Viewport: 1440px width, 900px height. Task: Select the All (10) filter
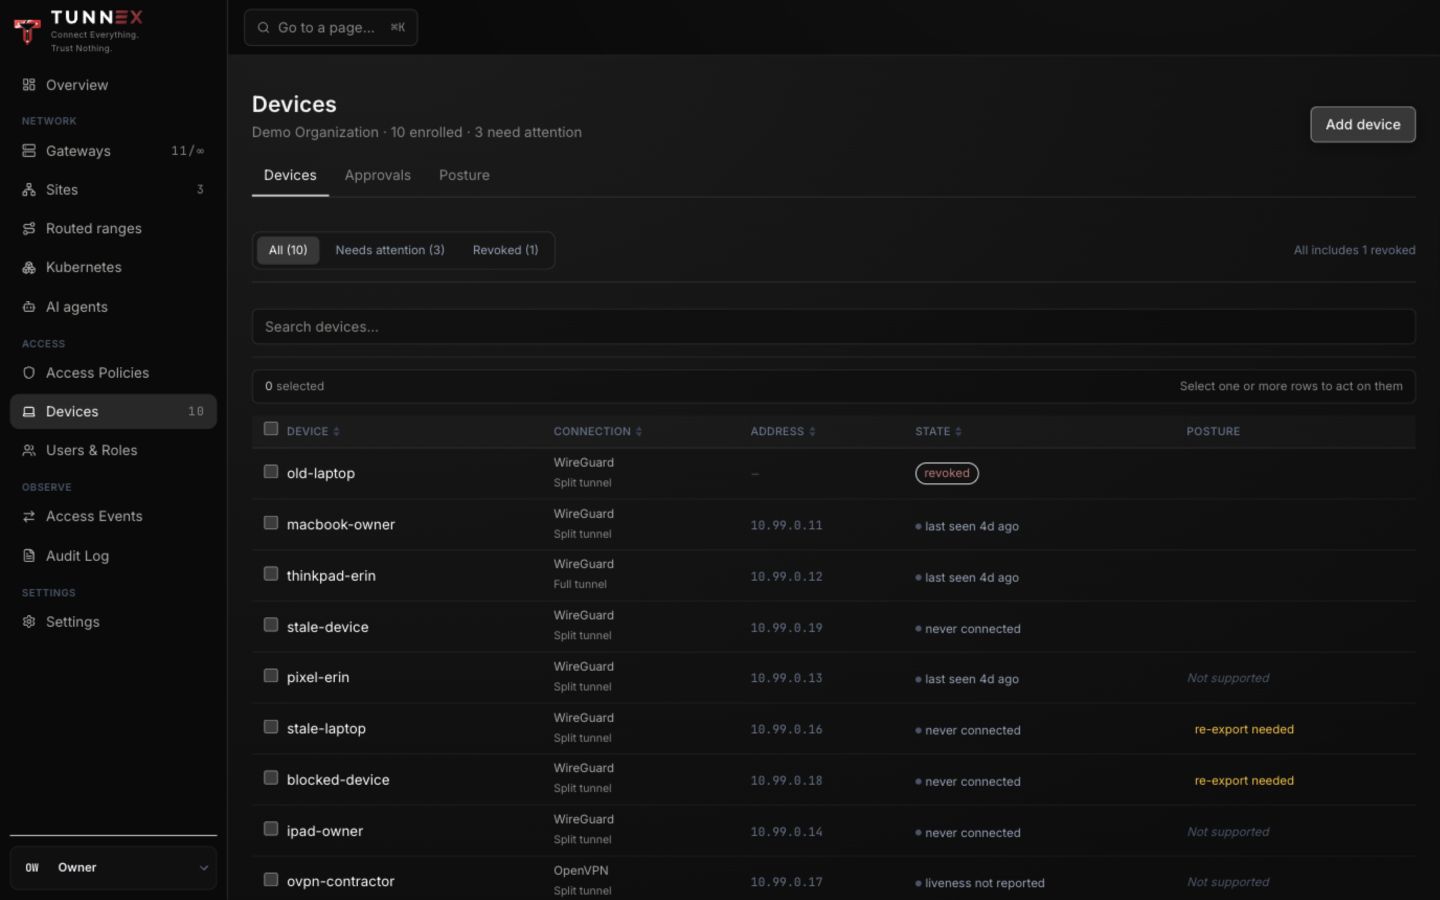(x=288, y=250)
